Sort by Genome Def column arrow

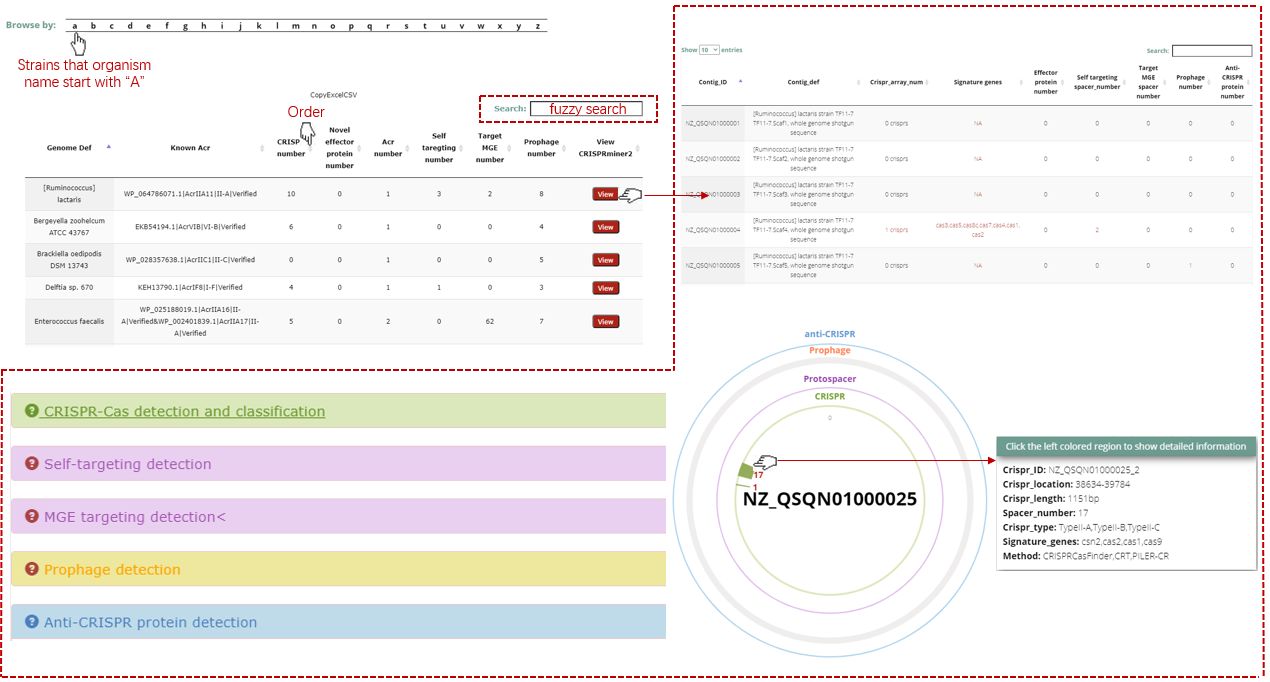pos(108,147)
